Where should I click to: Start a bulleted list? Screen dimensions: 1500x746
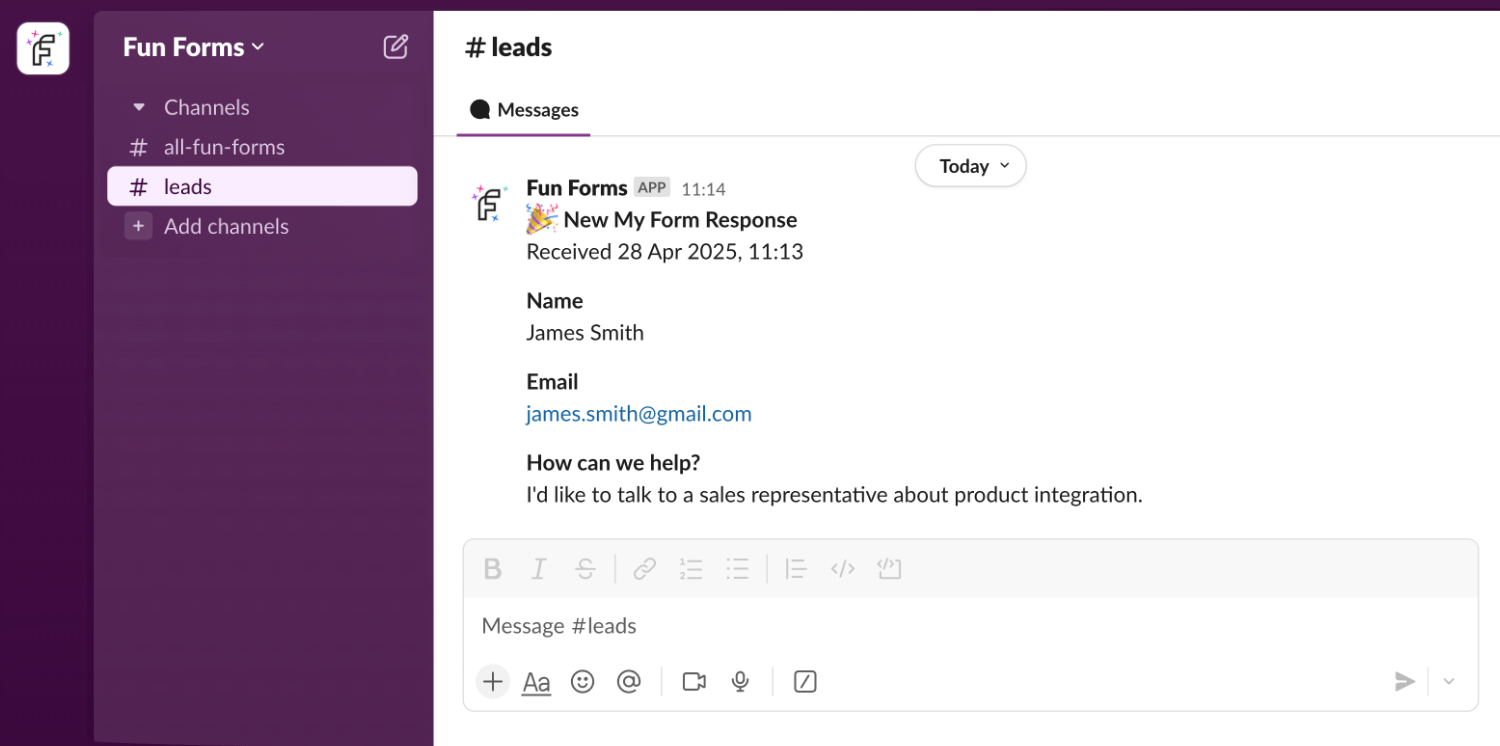[x=738, y=569]
